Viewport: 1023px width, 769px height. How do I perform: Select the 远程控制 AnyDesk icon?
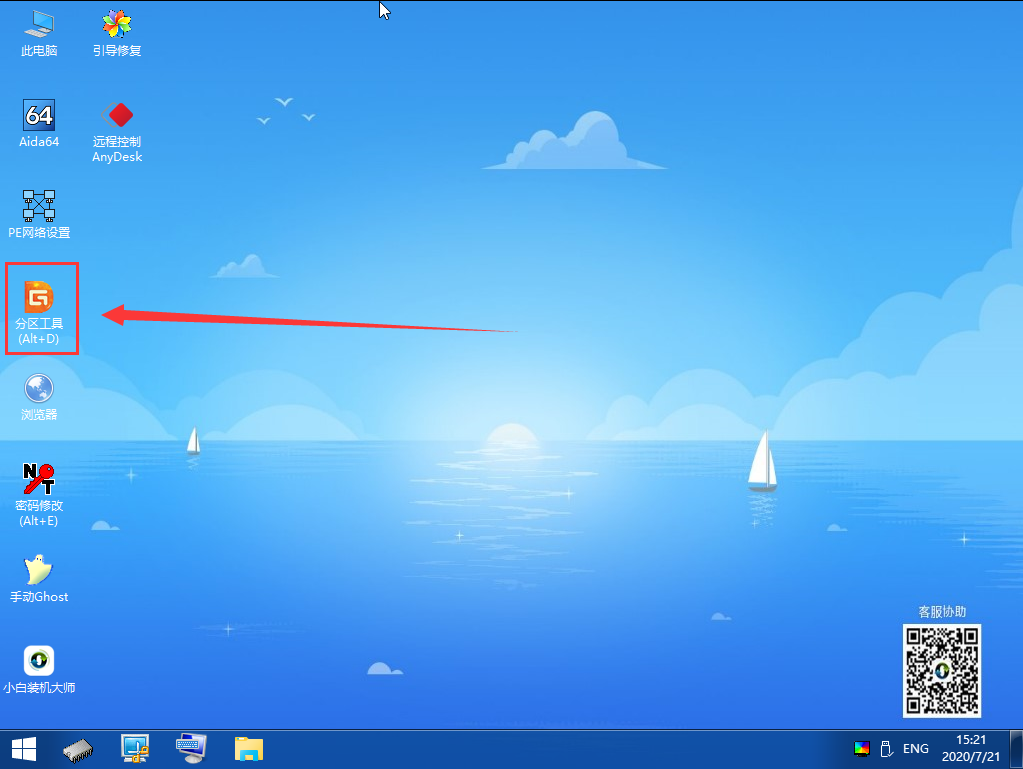[117, 131]
